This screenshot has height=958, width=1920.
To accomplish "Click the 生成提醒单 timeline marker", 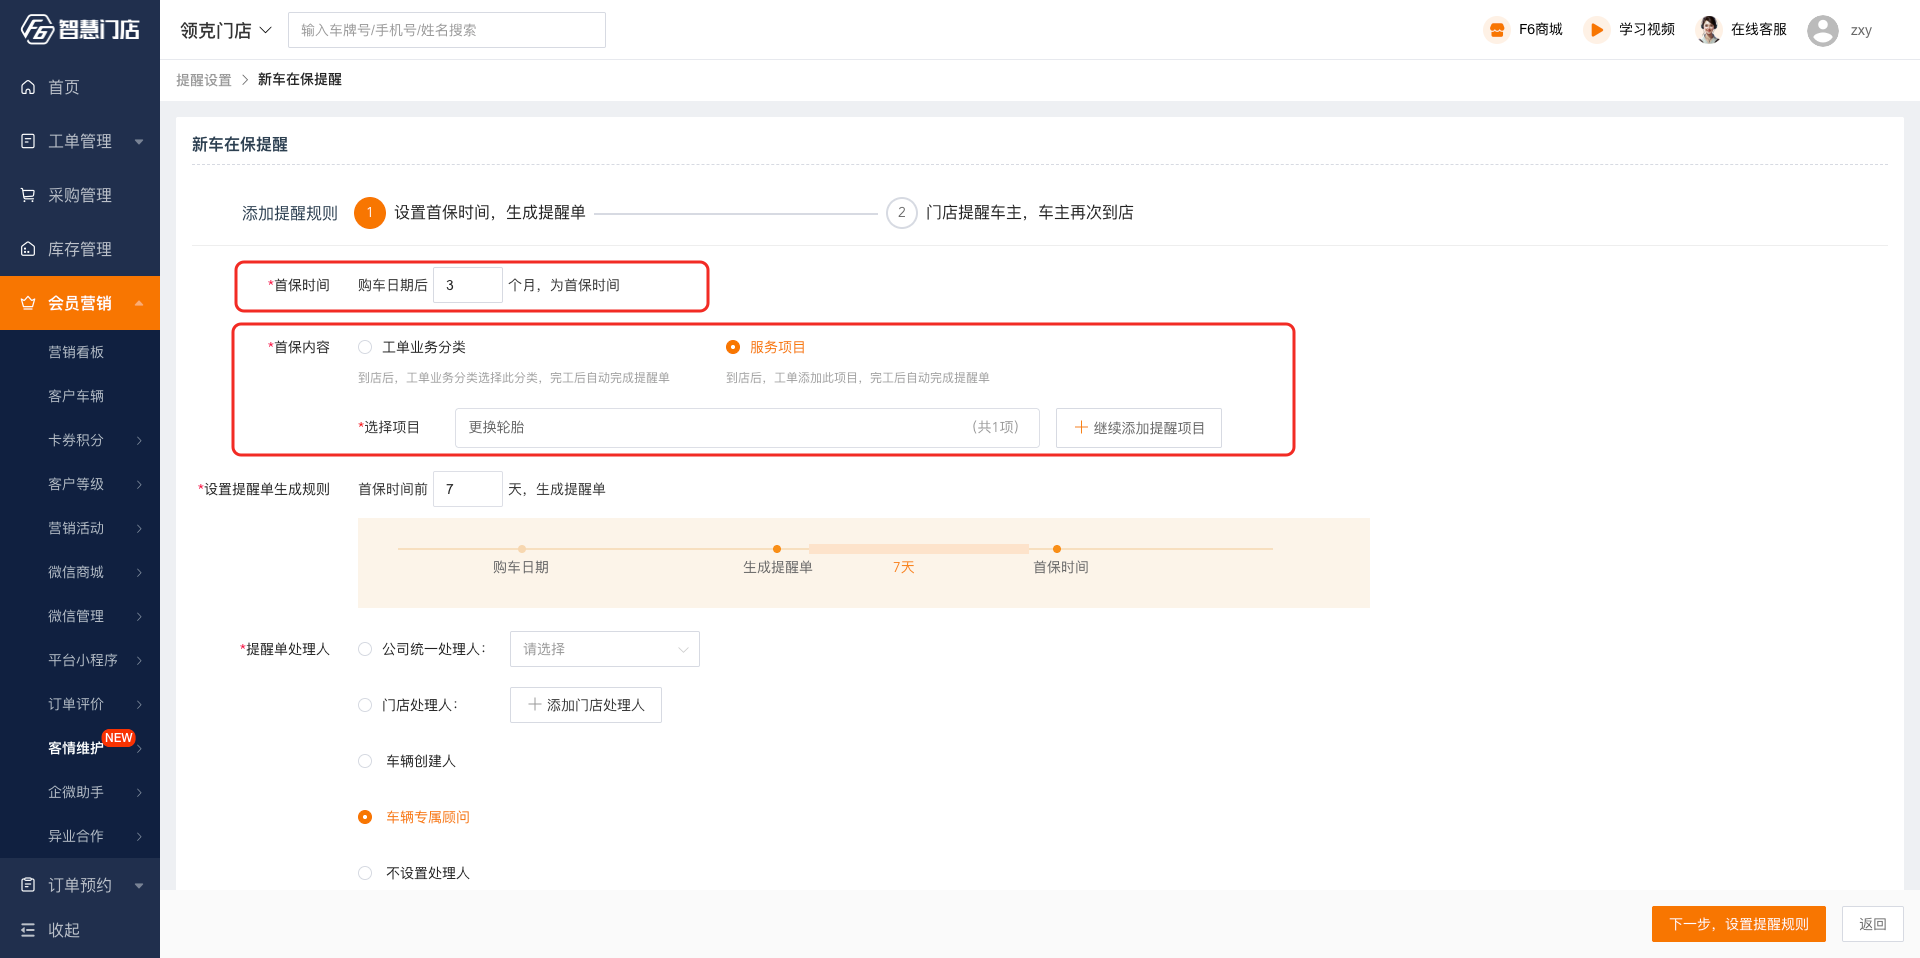I will point(777,549).
